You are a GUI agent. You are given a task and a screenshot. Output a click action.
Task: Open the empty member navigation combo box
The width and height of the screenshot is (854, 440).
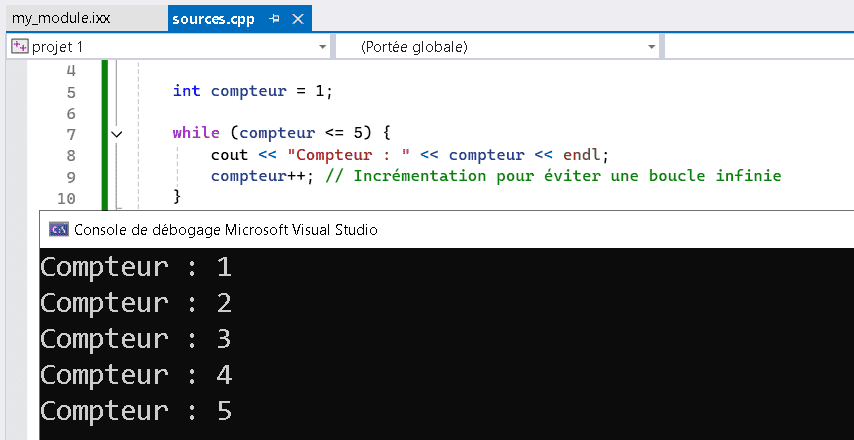pyautogui.click(x=759, y=47)
